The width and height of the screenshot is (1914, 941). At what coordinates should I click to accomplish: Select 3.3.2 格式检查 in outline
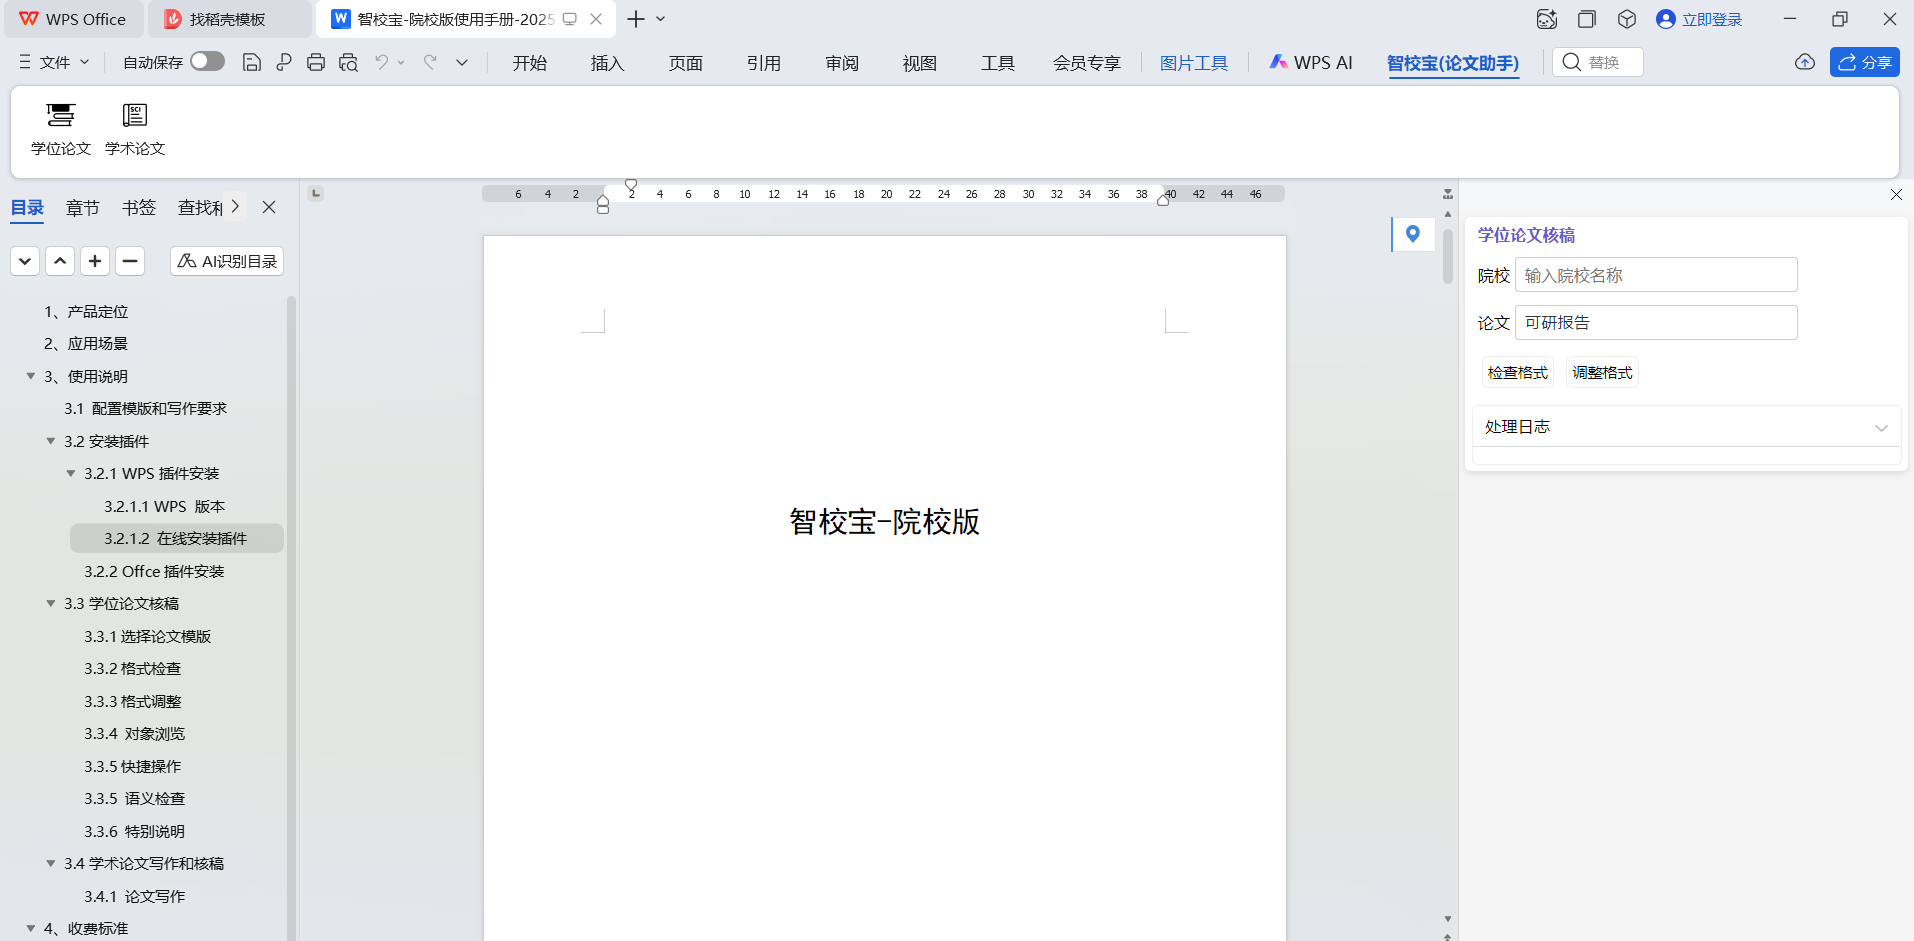(x=132, y=669)
